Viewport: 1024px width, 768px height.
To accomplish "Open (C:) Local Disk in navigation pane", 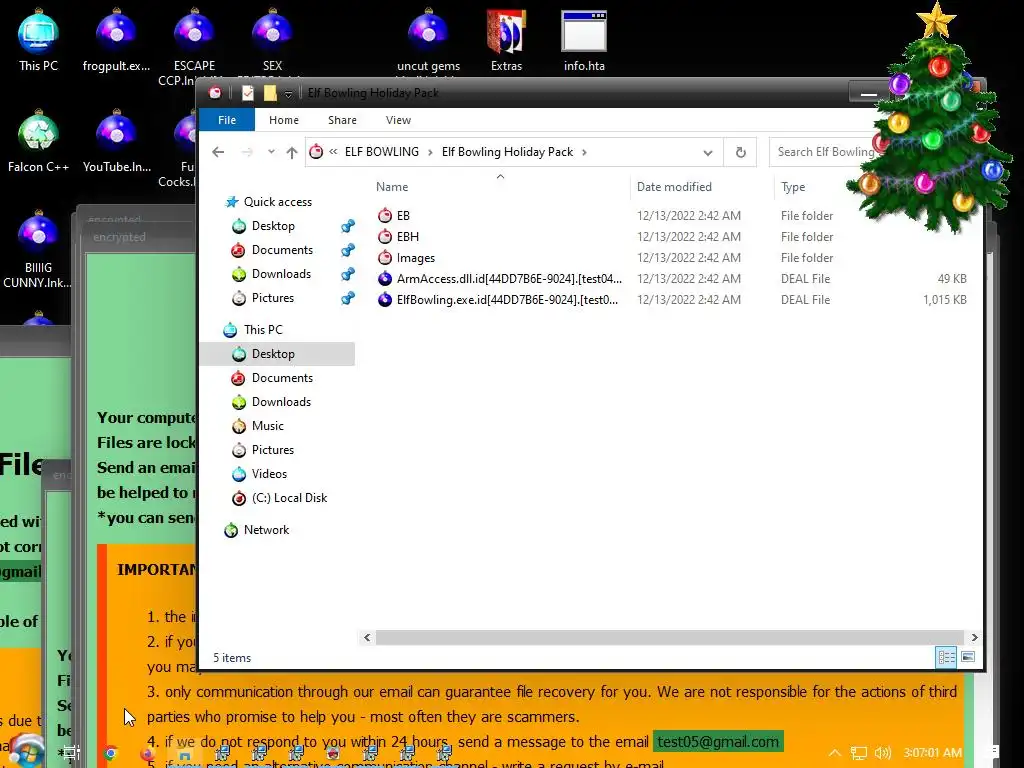I will coord(289,498).
